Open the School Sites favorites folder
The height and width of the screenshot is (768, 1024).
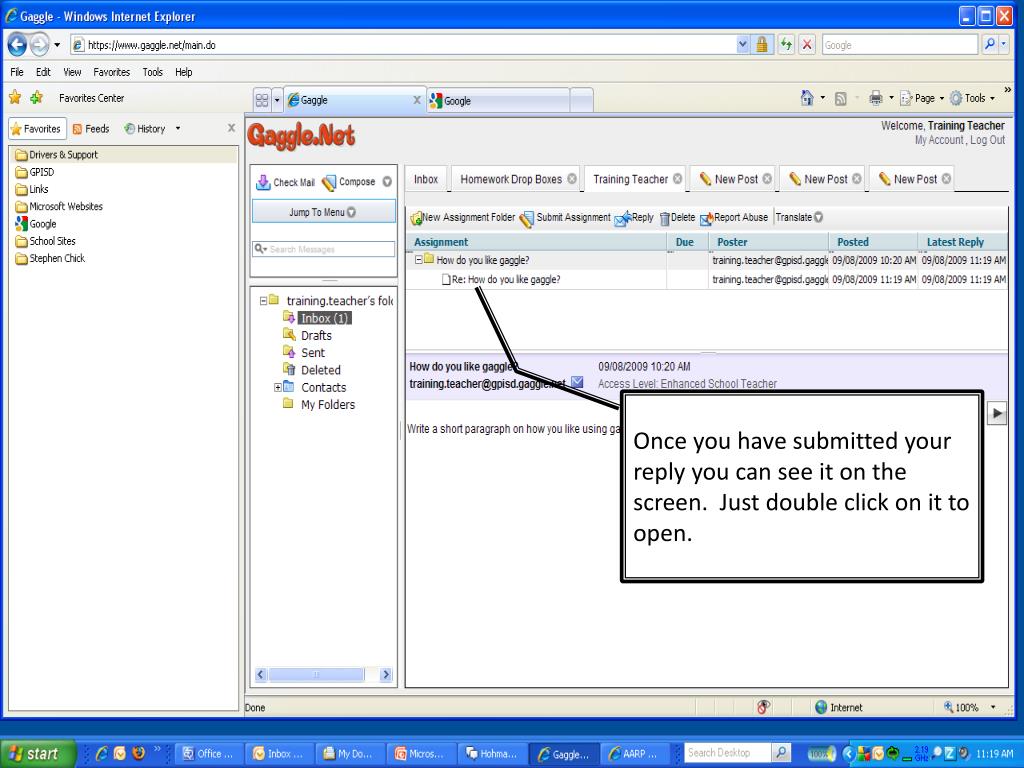(52, 241)
